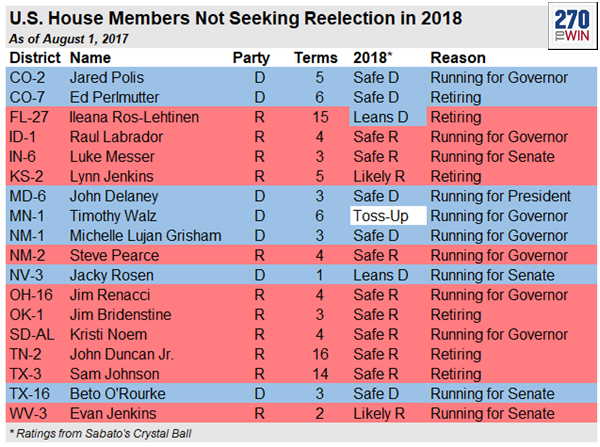Click the WV-3 Evan Jenkins row district
The height and width of the screenshot is (447, 600).
[x=28, y=414]
